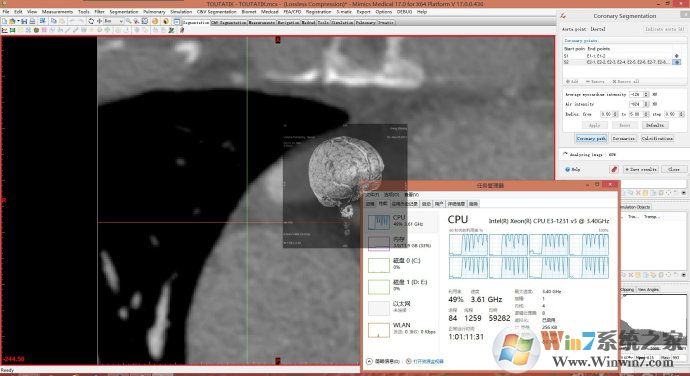Click the Save results button

641,169
